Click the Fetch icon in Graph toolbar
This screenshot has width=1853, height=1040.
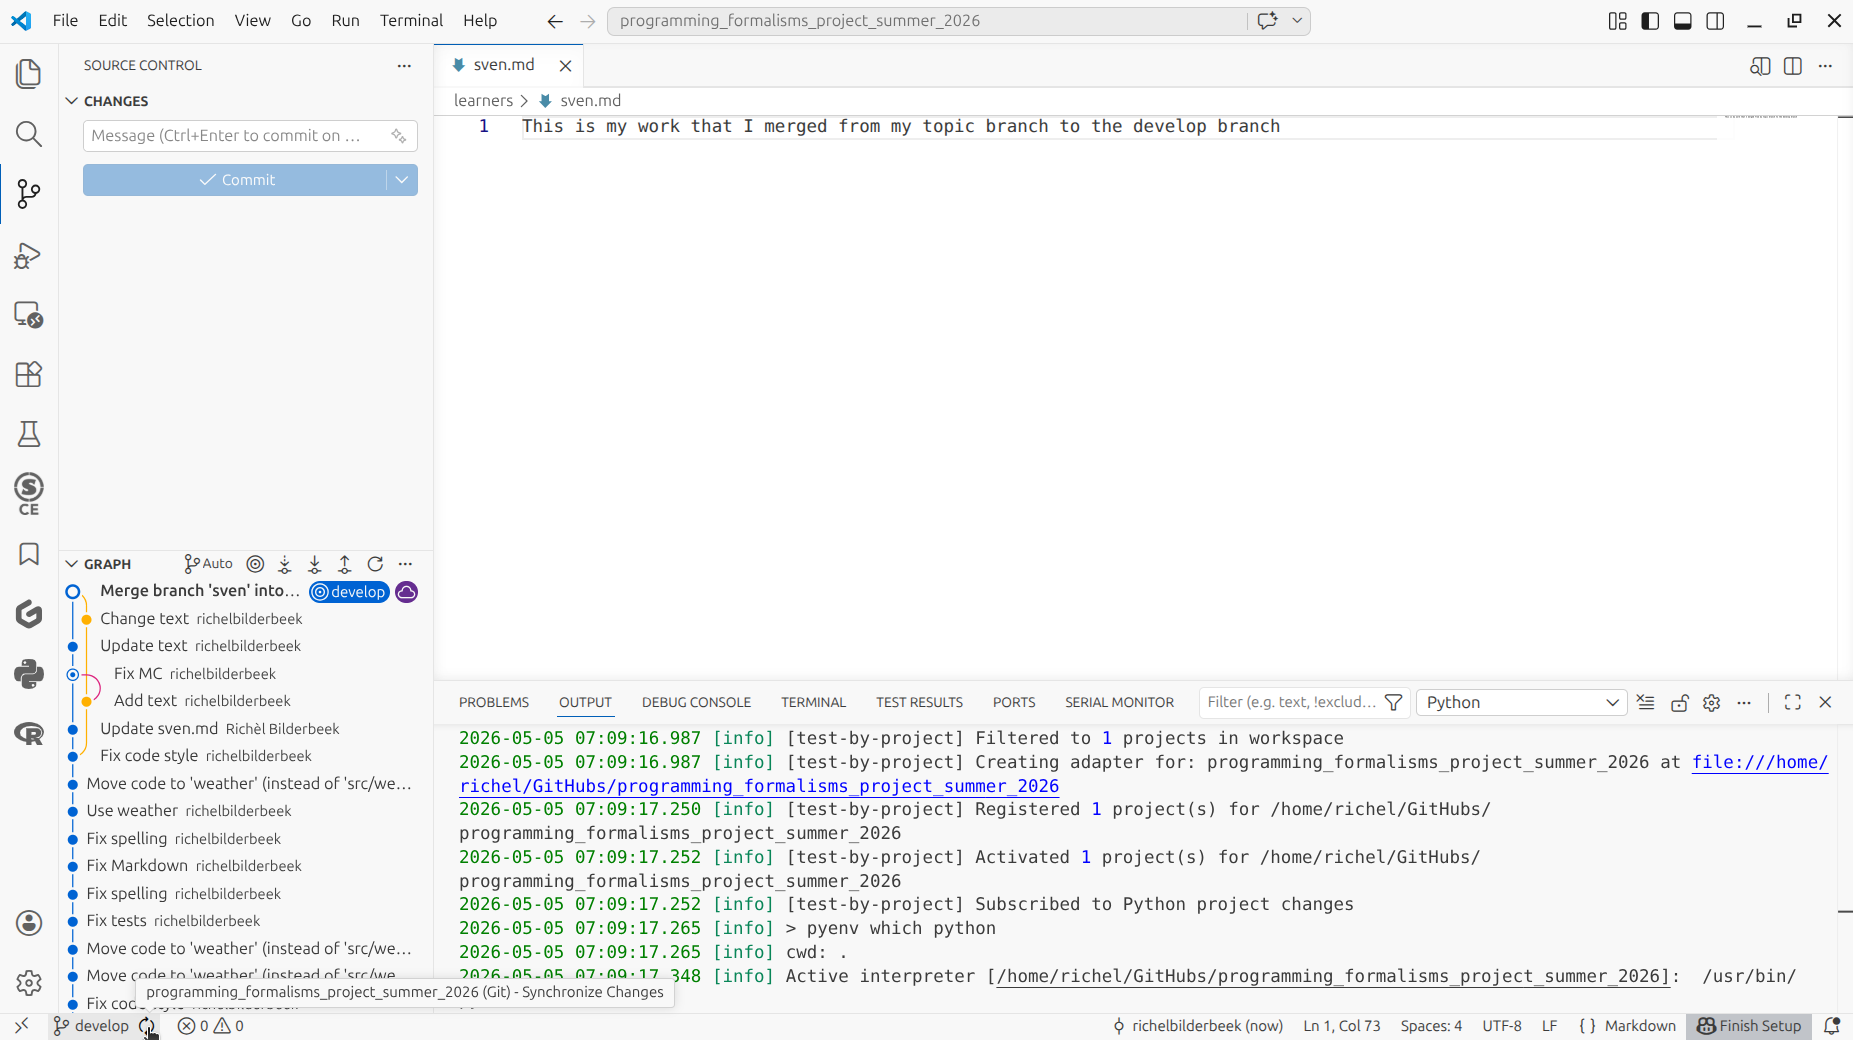click(x=285, y=564)
